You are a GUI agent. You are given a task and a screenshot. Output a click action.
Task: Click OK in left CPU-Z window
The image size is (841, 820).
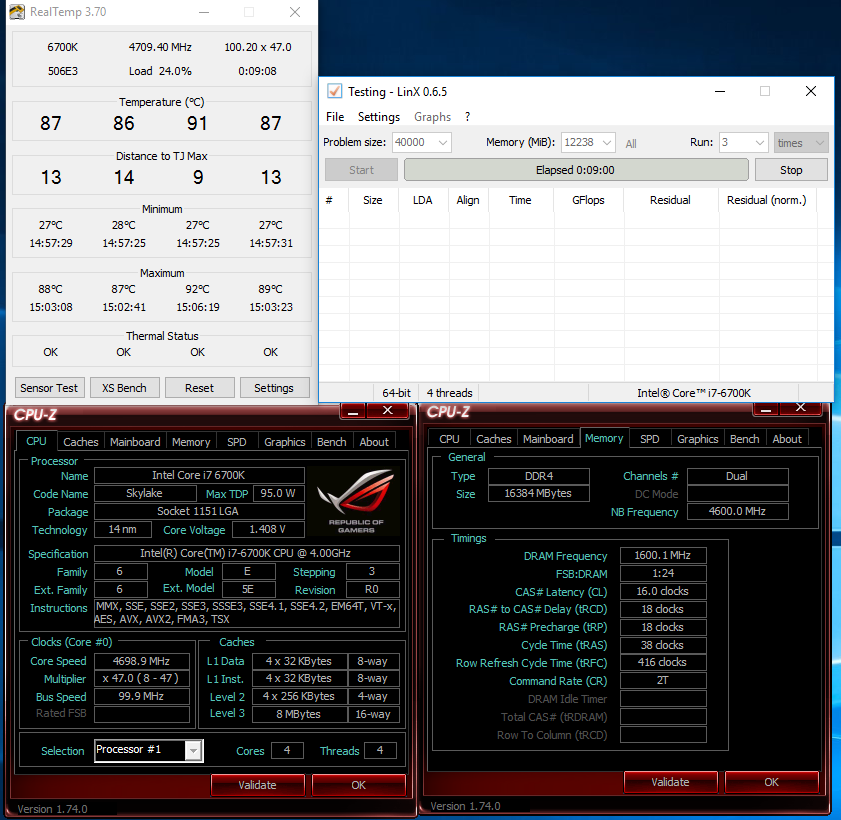tap(358, 785)
